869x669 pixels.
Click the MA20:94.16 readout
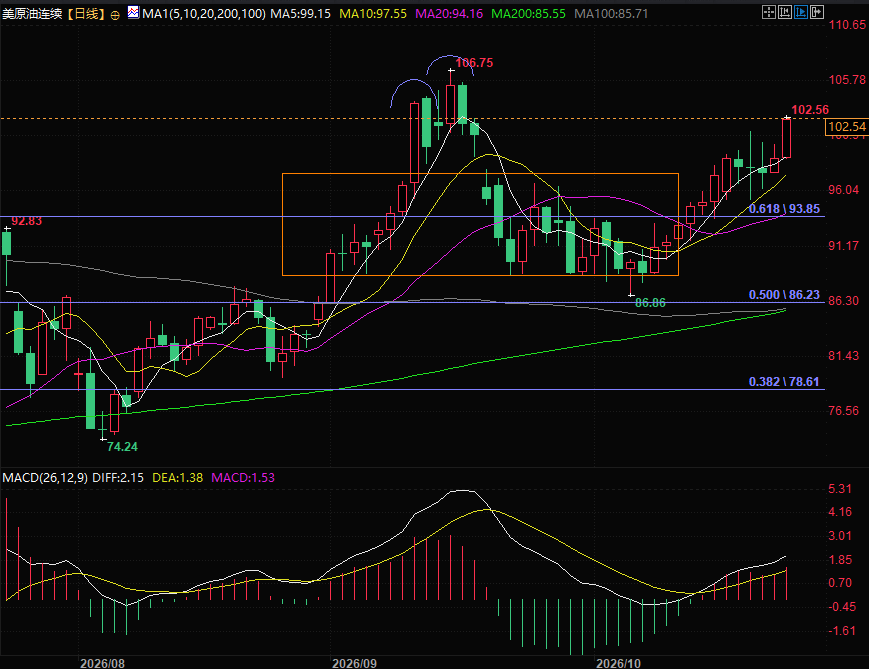[449, 14]
